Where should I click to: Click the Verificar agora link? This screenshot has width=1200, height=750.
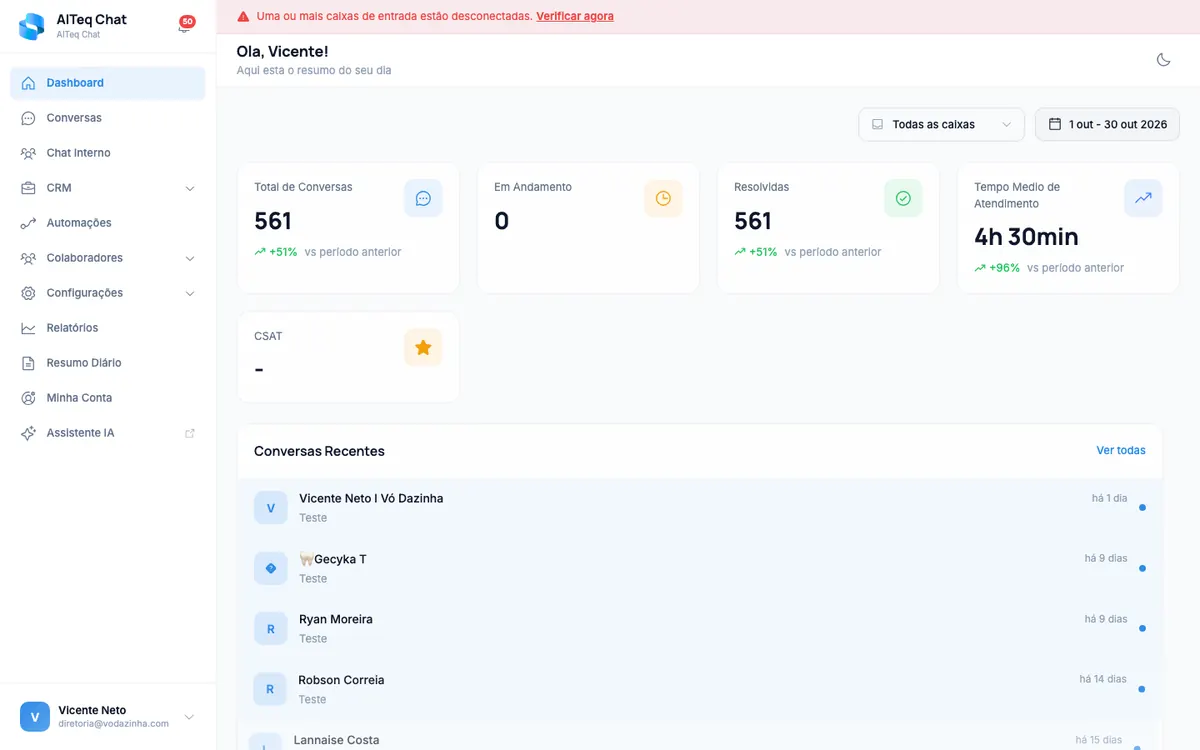pyautogui.click(x=575, y=16)
